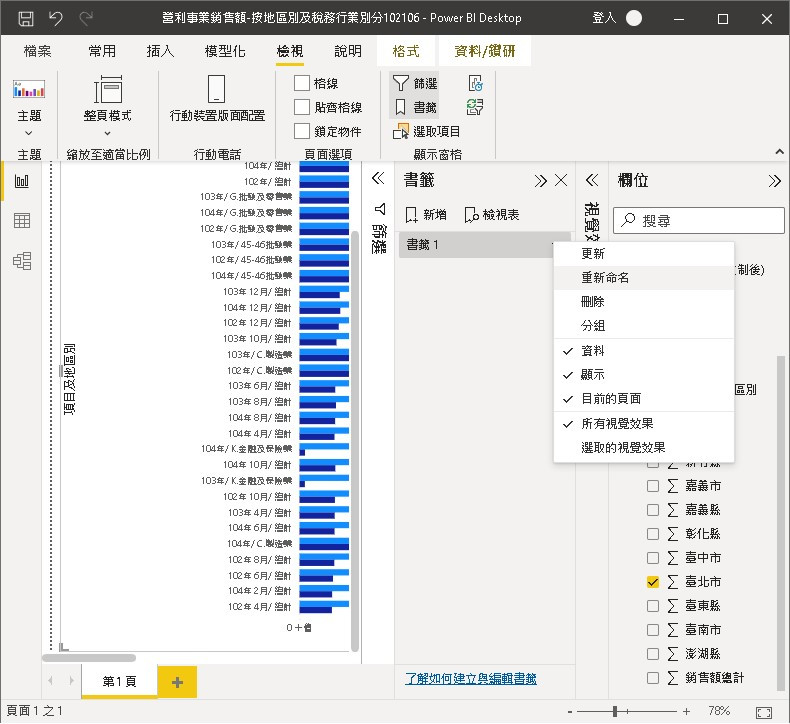
Task: Check the 嘉義市 field checkbox
Action: [x=652, y=486]
